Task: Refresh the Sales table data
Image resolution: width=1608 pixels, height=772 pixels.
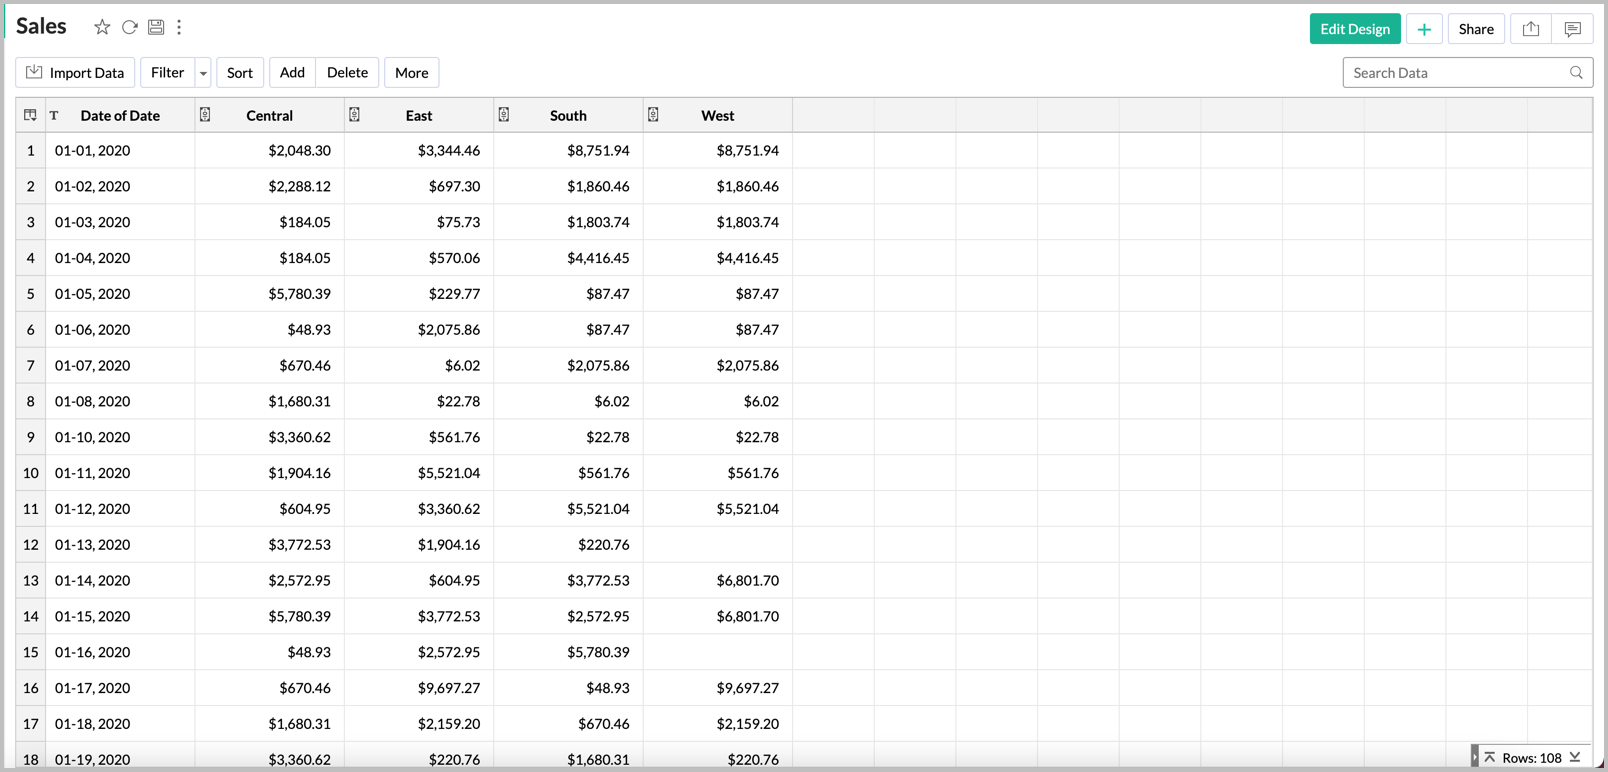Action: [x=129, y=27]
